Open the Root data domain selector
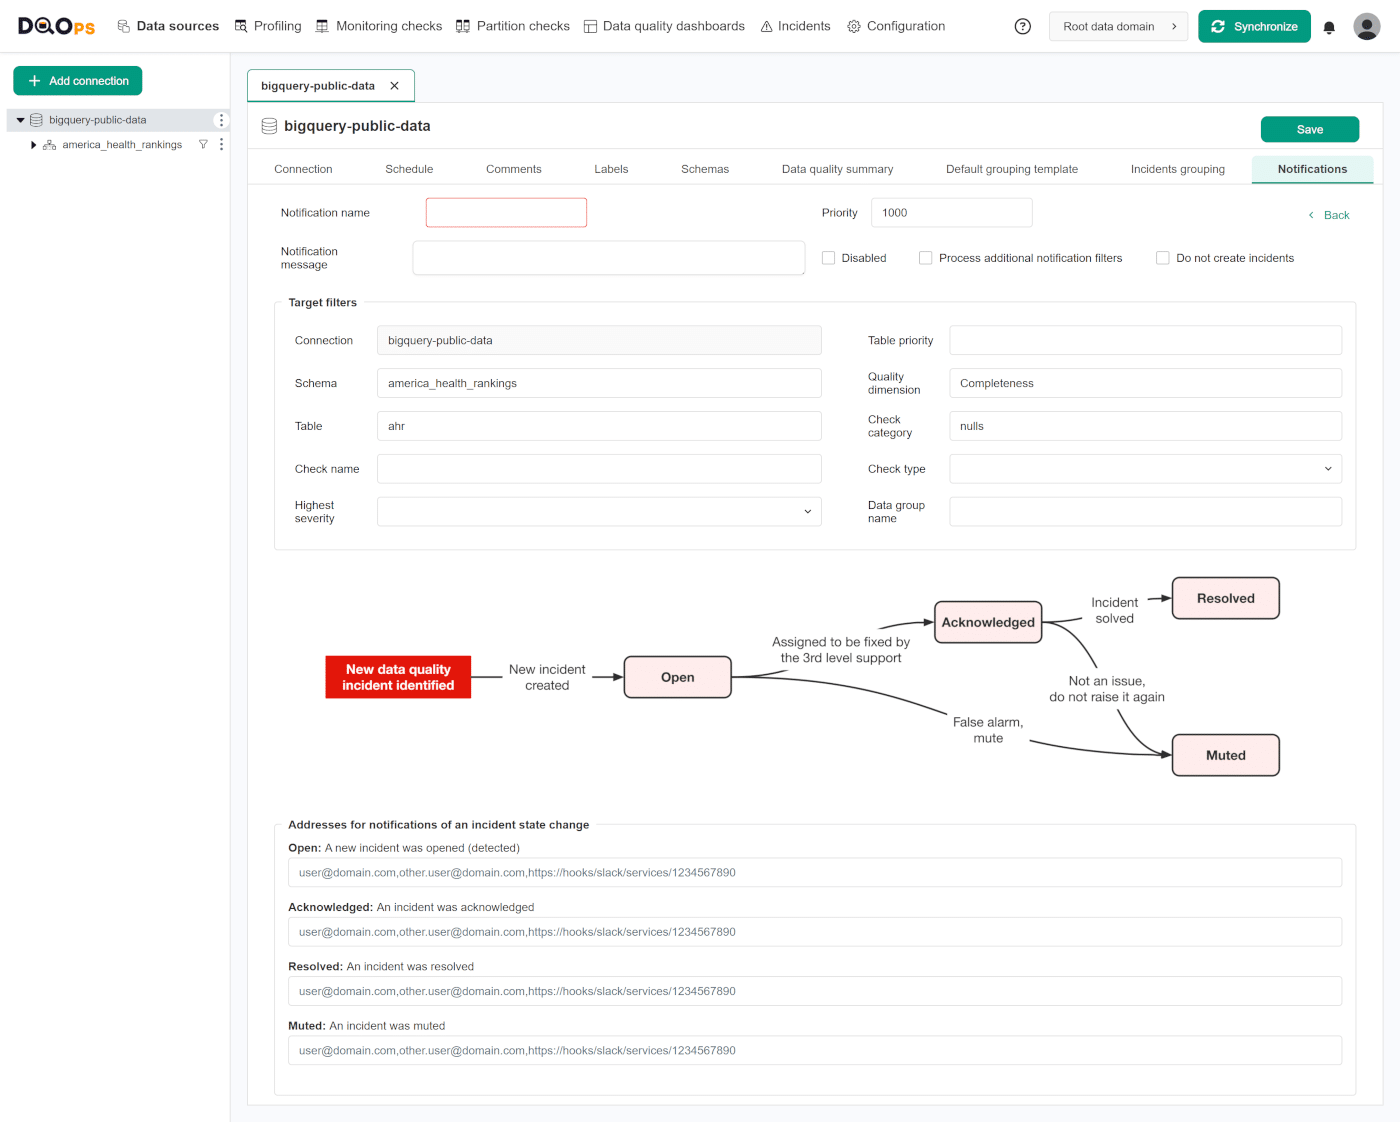Viewport: 1400px width, 1122px height. tap(1119, 27)
